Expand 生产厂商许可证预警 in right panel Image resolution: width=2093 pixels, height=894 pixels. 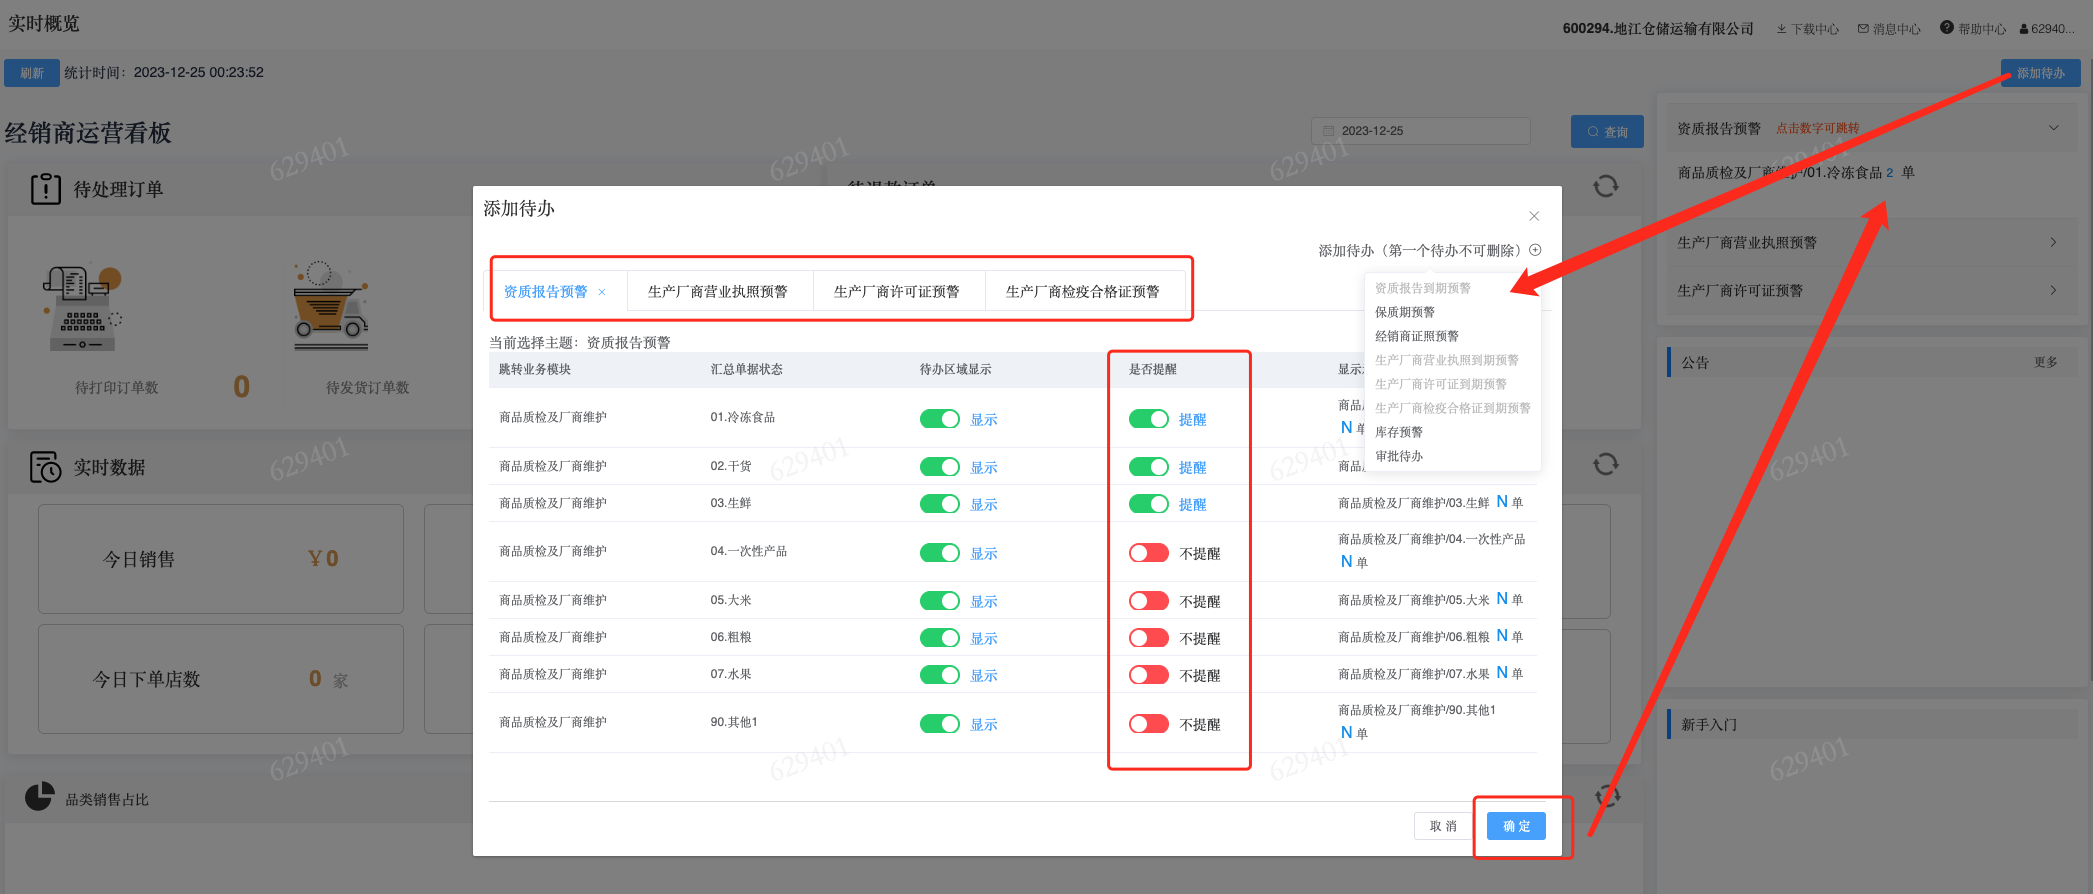click(x=2053, y=290)
